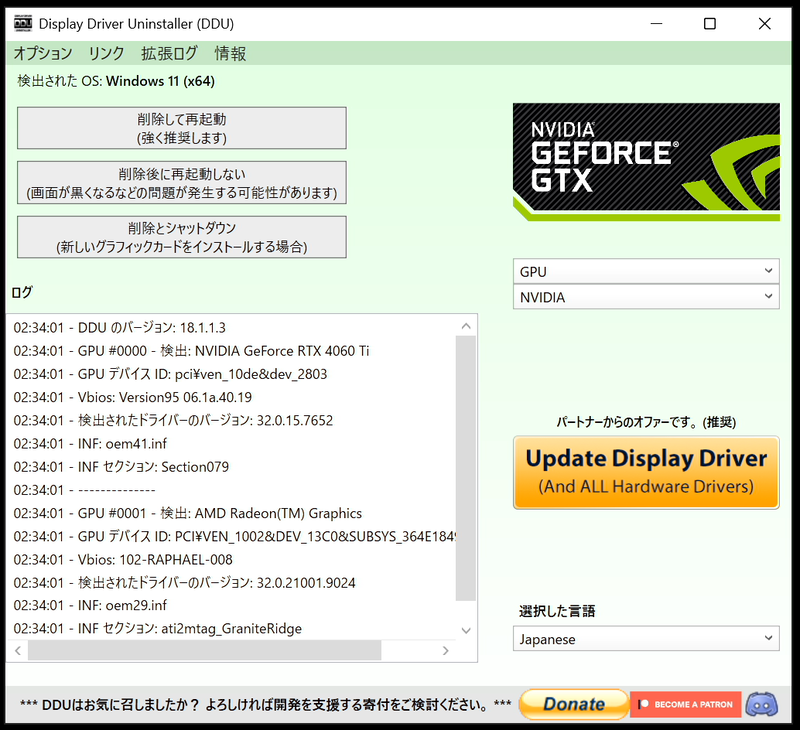Click the PayPal Donate icon at the bottom
Image resolution: width=800 pixels, height=730 pixels.
coord(573,704)
